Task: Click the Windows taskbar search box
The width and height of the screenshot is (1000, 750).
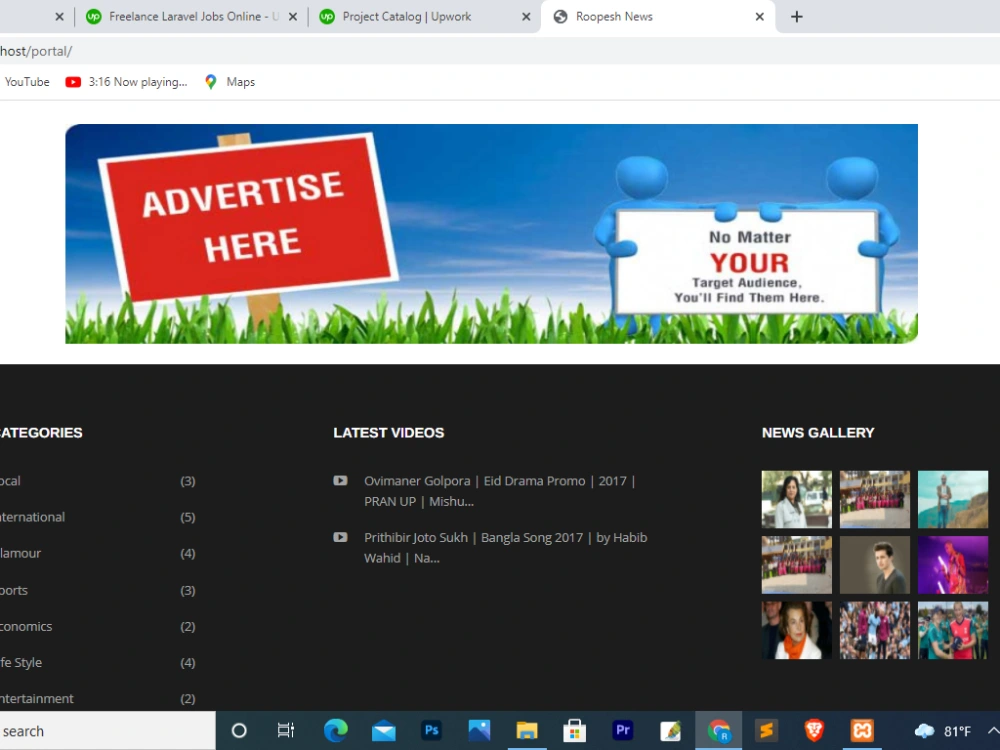Action: point(108,731)
